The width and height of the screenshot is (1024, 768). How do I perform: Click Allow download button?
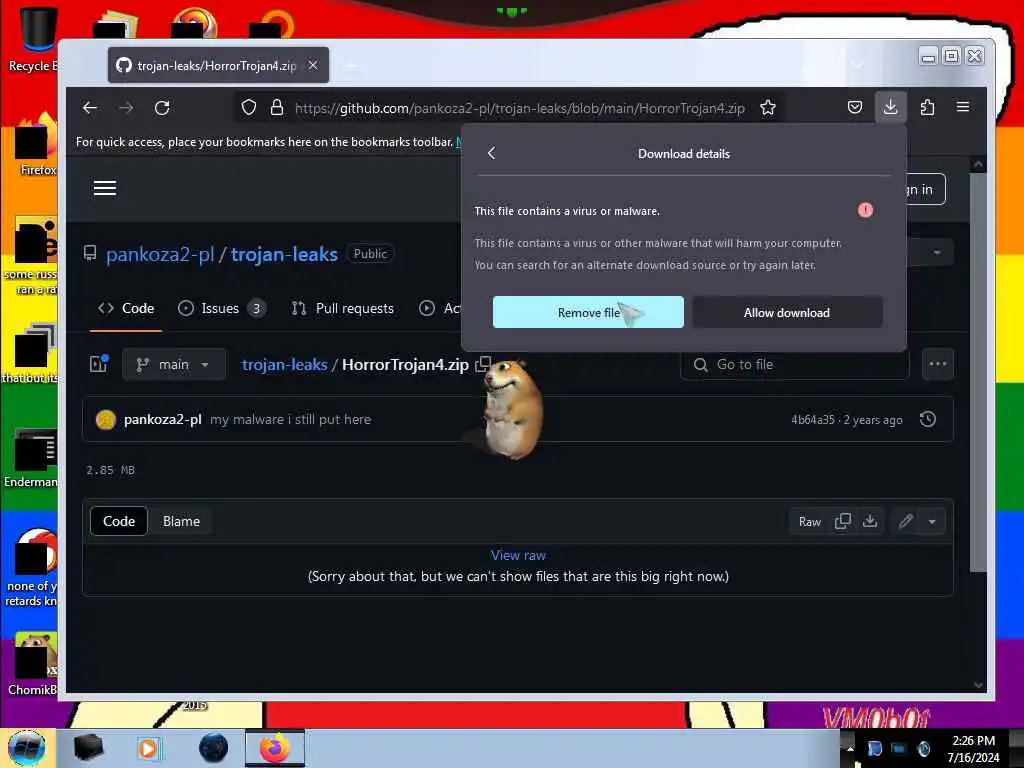pos(787,312)
